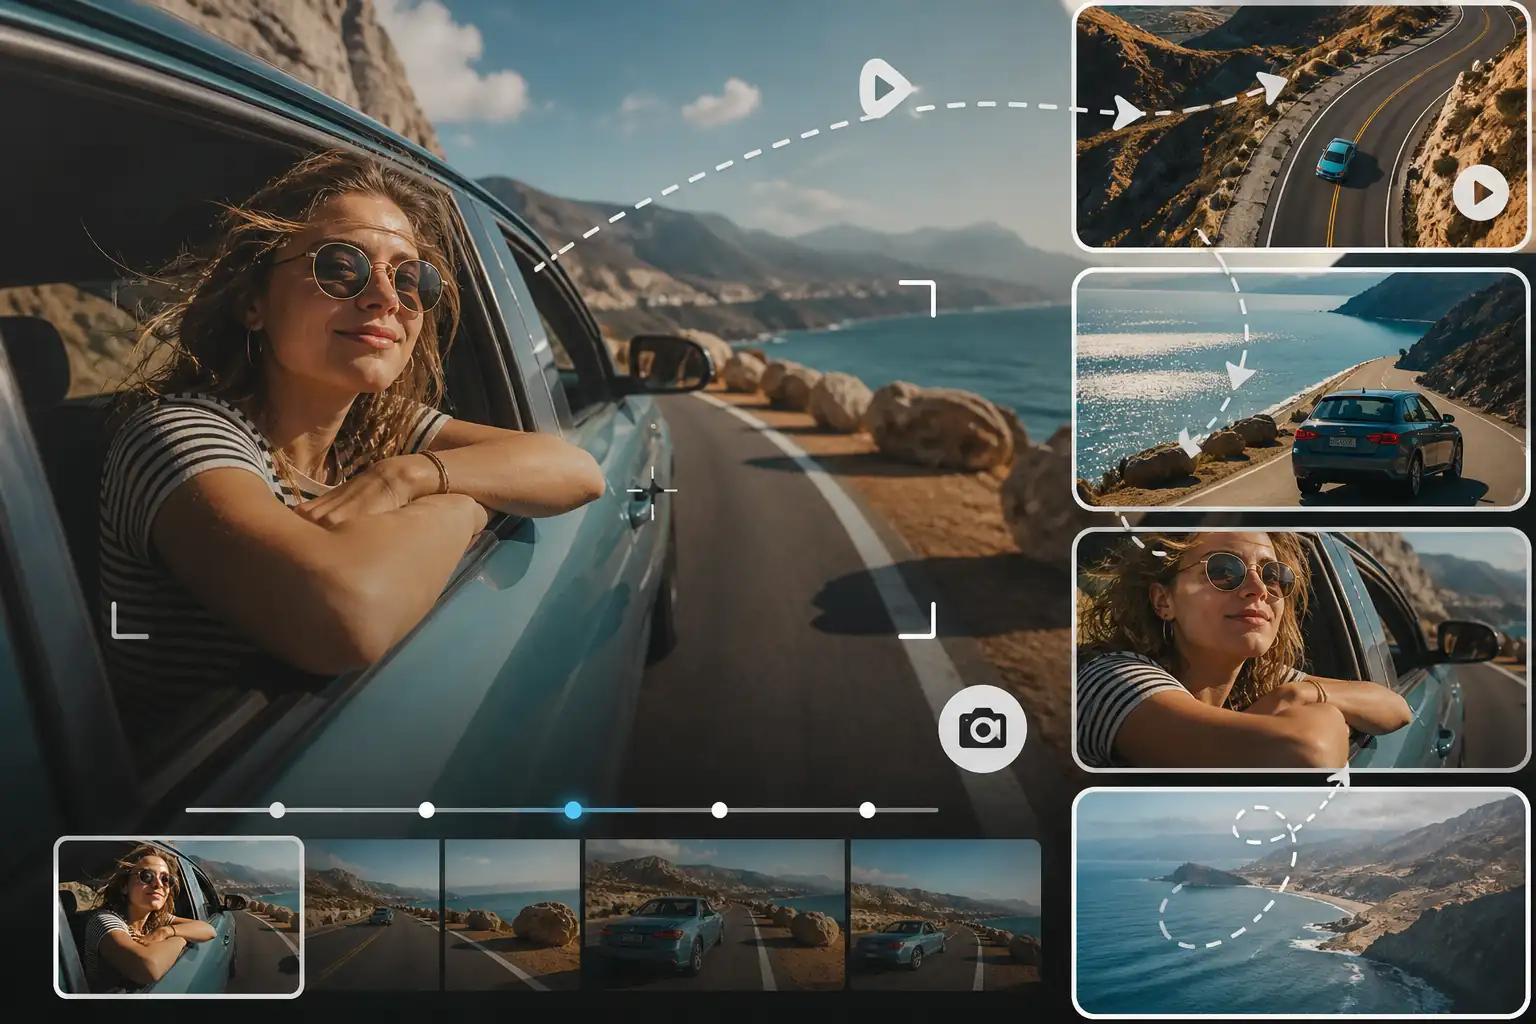The width and height of the screenshot is (1536, 1024).
Task: Play the aerial winding road clip
Action: (1480, 192)
